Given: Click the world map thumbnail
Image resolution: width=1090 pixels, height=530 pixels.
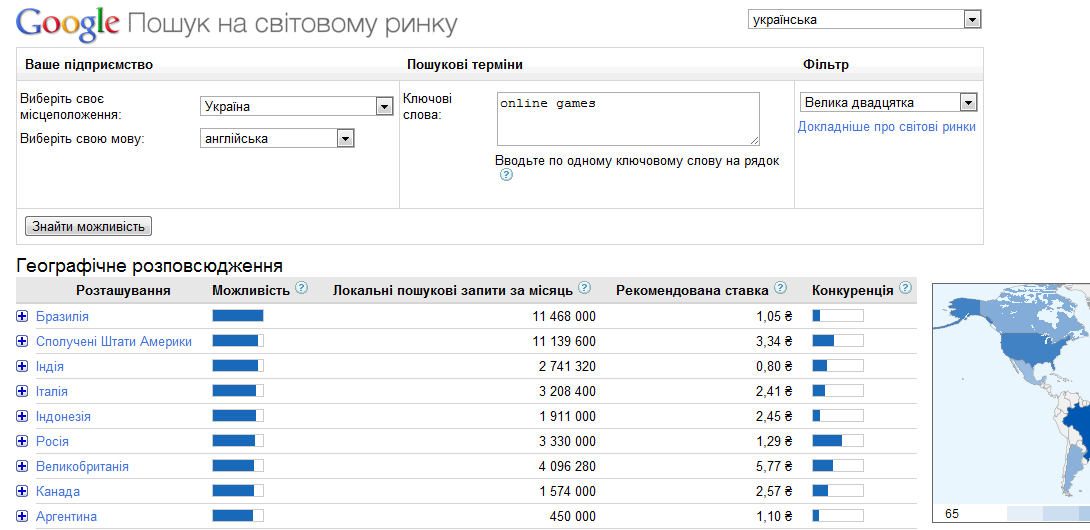Looking at the screenshot, I should coord(1010,400).
